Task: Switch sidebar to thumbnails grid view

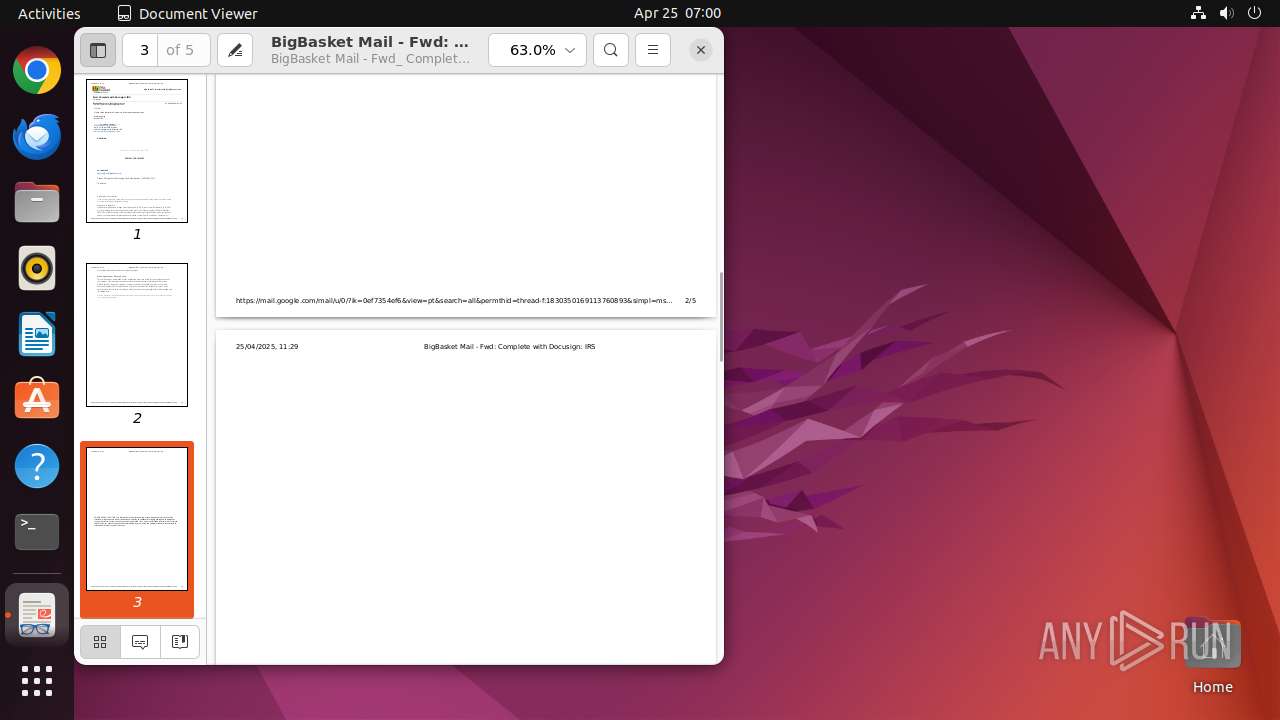Action: coord(100,642)
